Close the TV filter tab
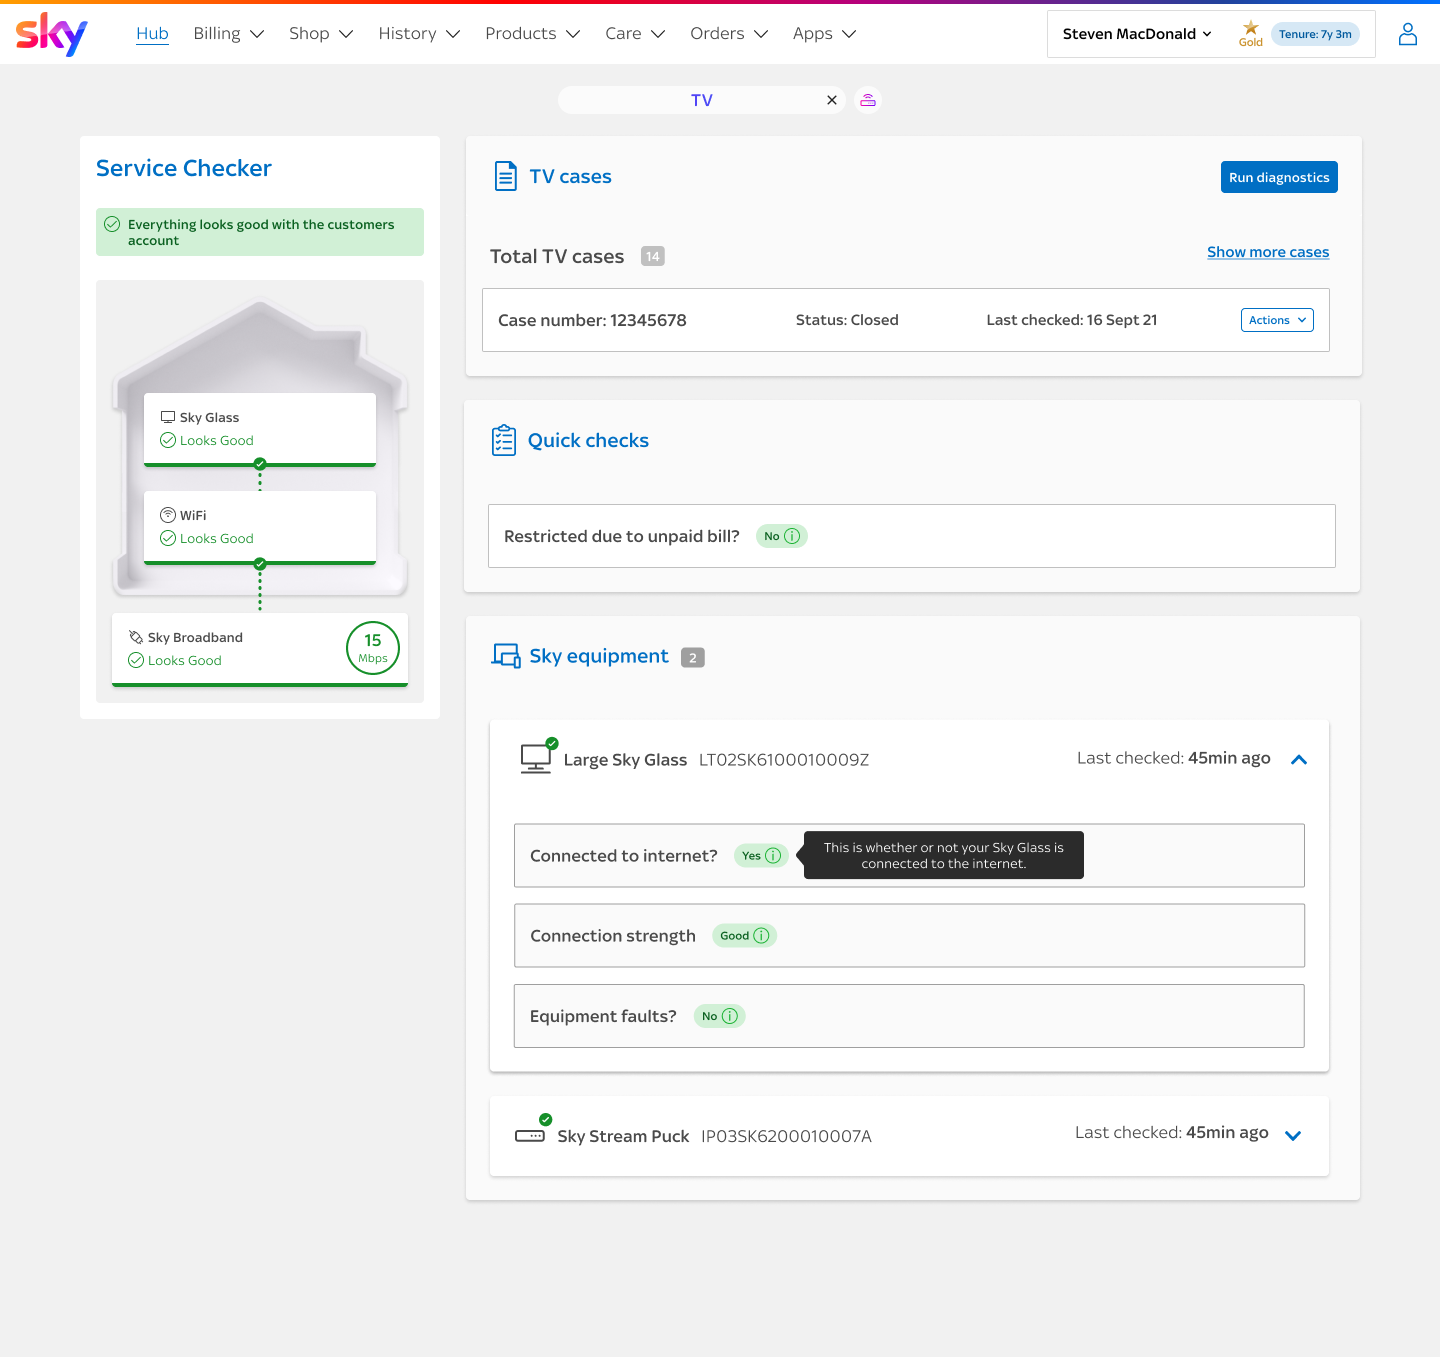This screenshot has height=1357, width=1440. (832, 100)
